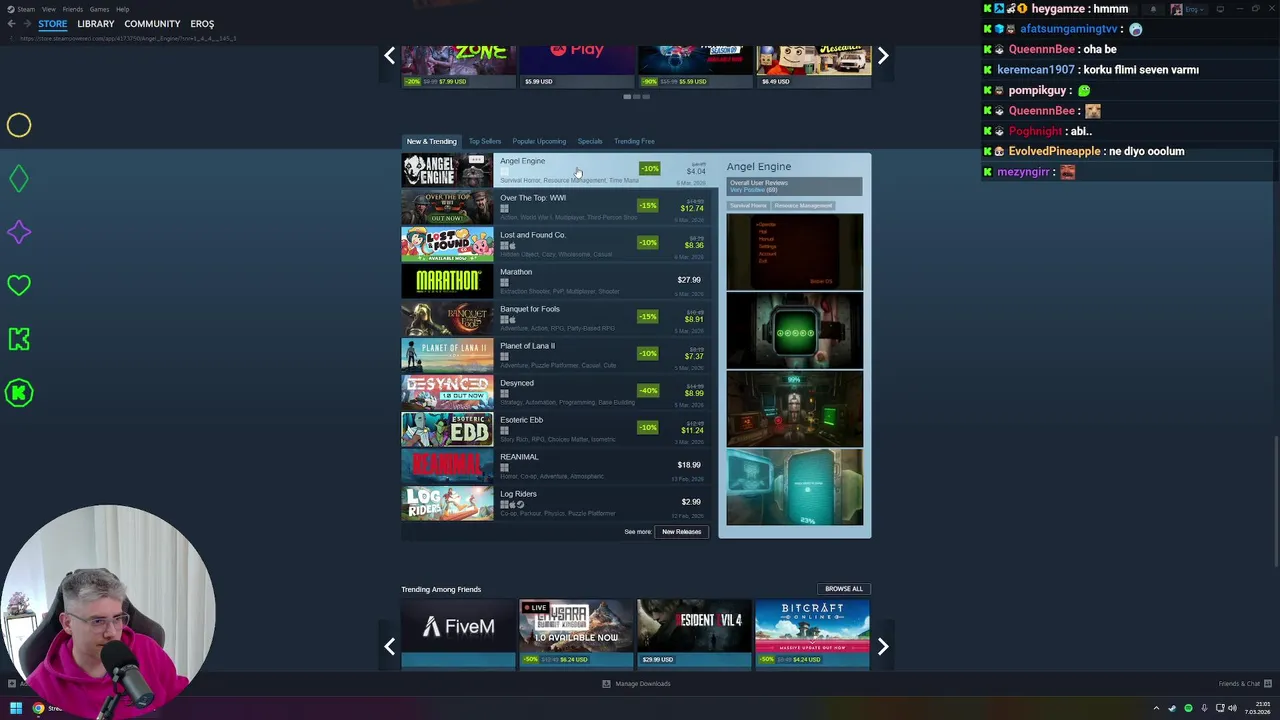Select the Popular Upcoming tab
The image size is (1280, 720).
point(539,141)
